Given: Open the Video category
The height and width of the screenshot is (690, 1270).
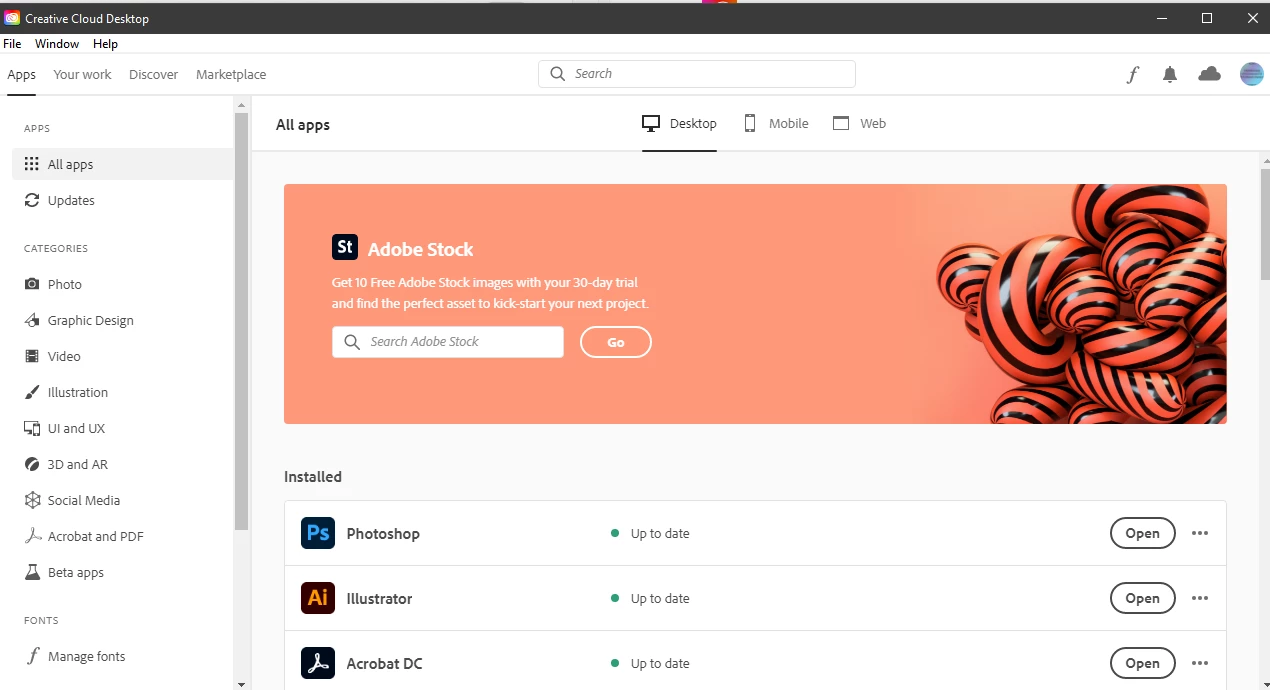Looking at the screenshot, I should point(122,356).
